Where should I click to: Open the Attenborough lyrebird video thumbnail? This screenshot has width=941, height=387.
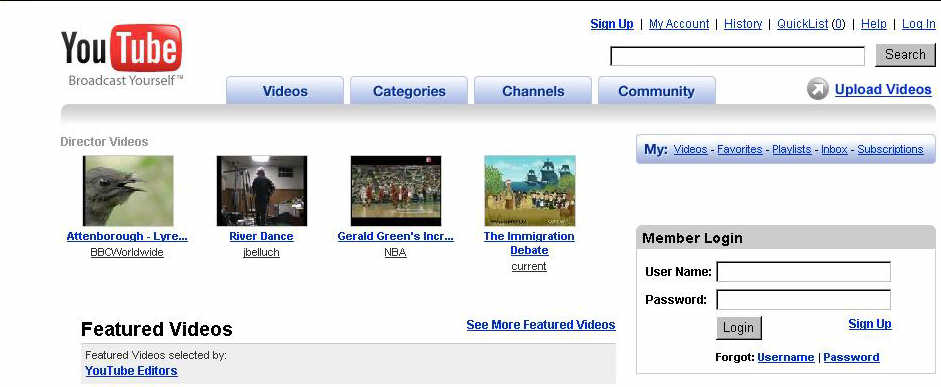pos(128,191)
